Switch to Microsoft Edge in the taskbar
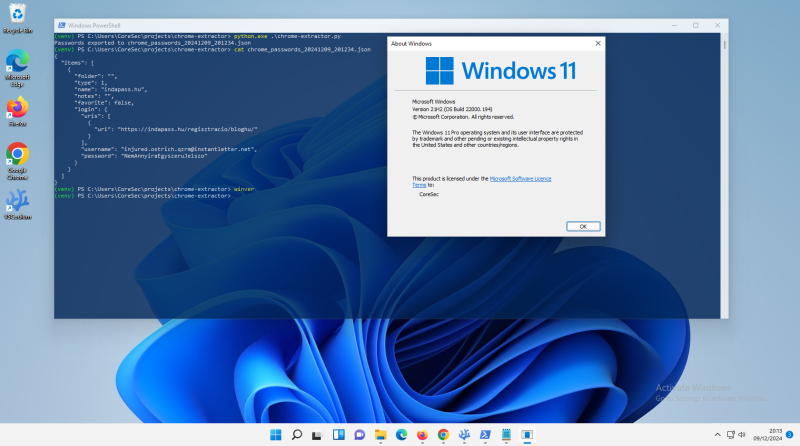800x446 pixels. pos(402,435)
